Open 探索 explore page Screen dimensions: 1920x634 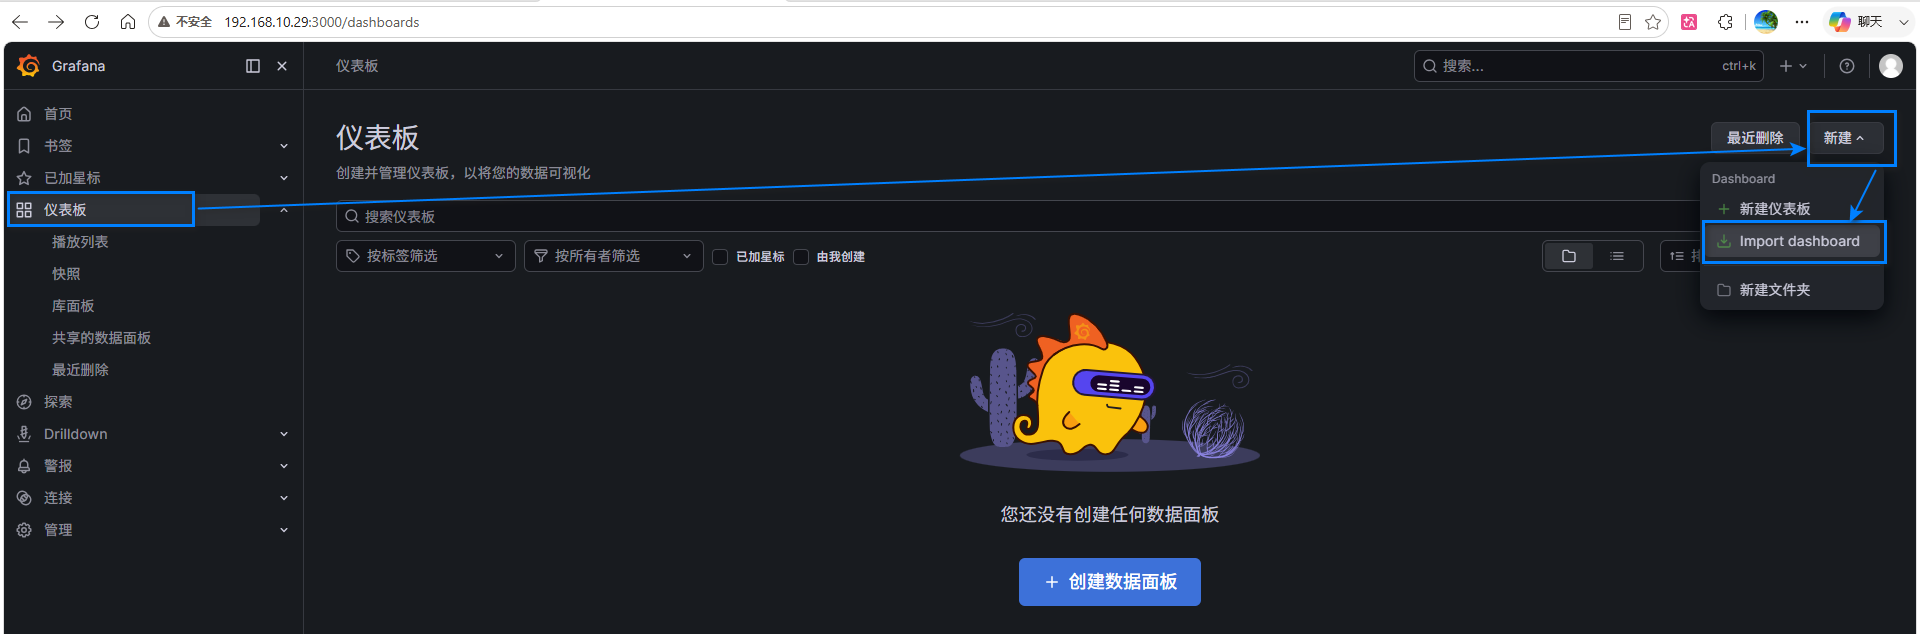point(58,402)
